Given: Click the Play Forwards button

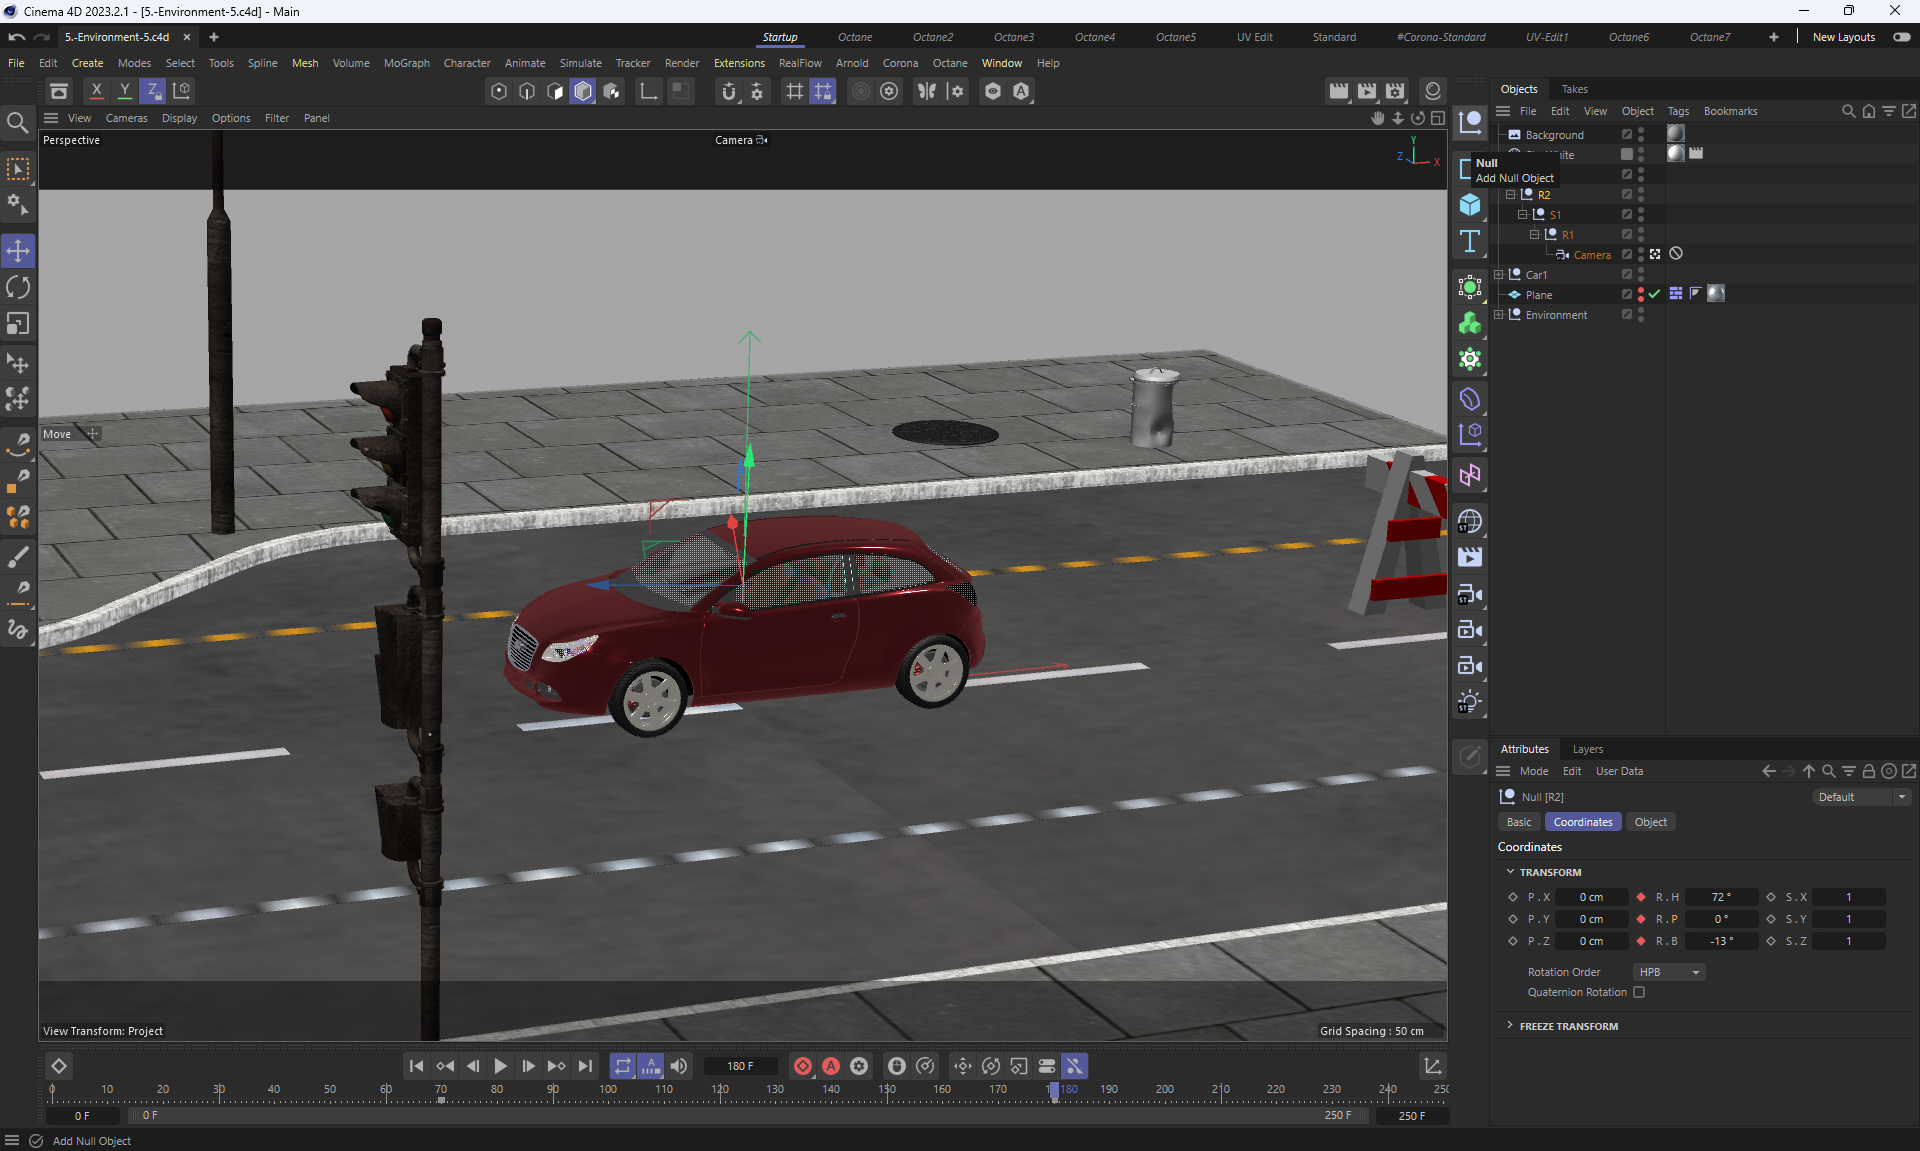Looking at the screenshot, I should point(500,1066).
